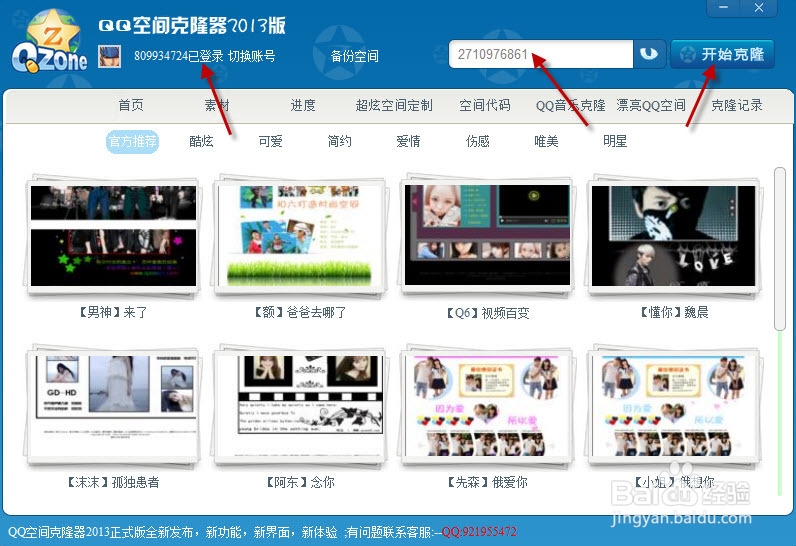796x546 pixels.
Task: Focus the QQ number input field 2710976861
Action: (x=541, y=54)
